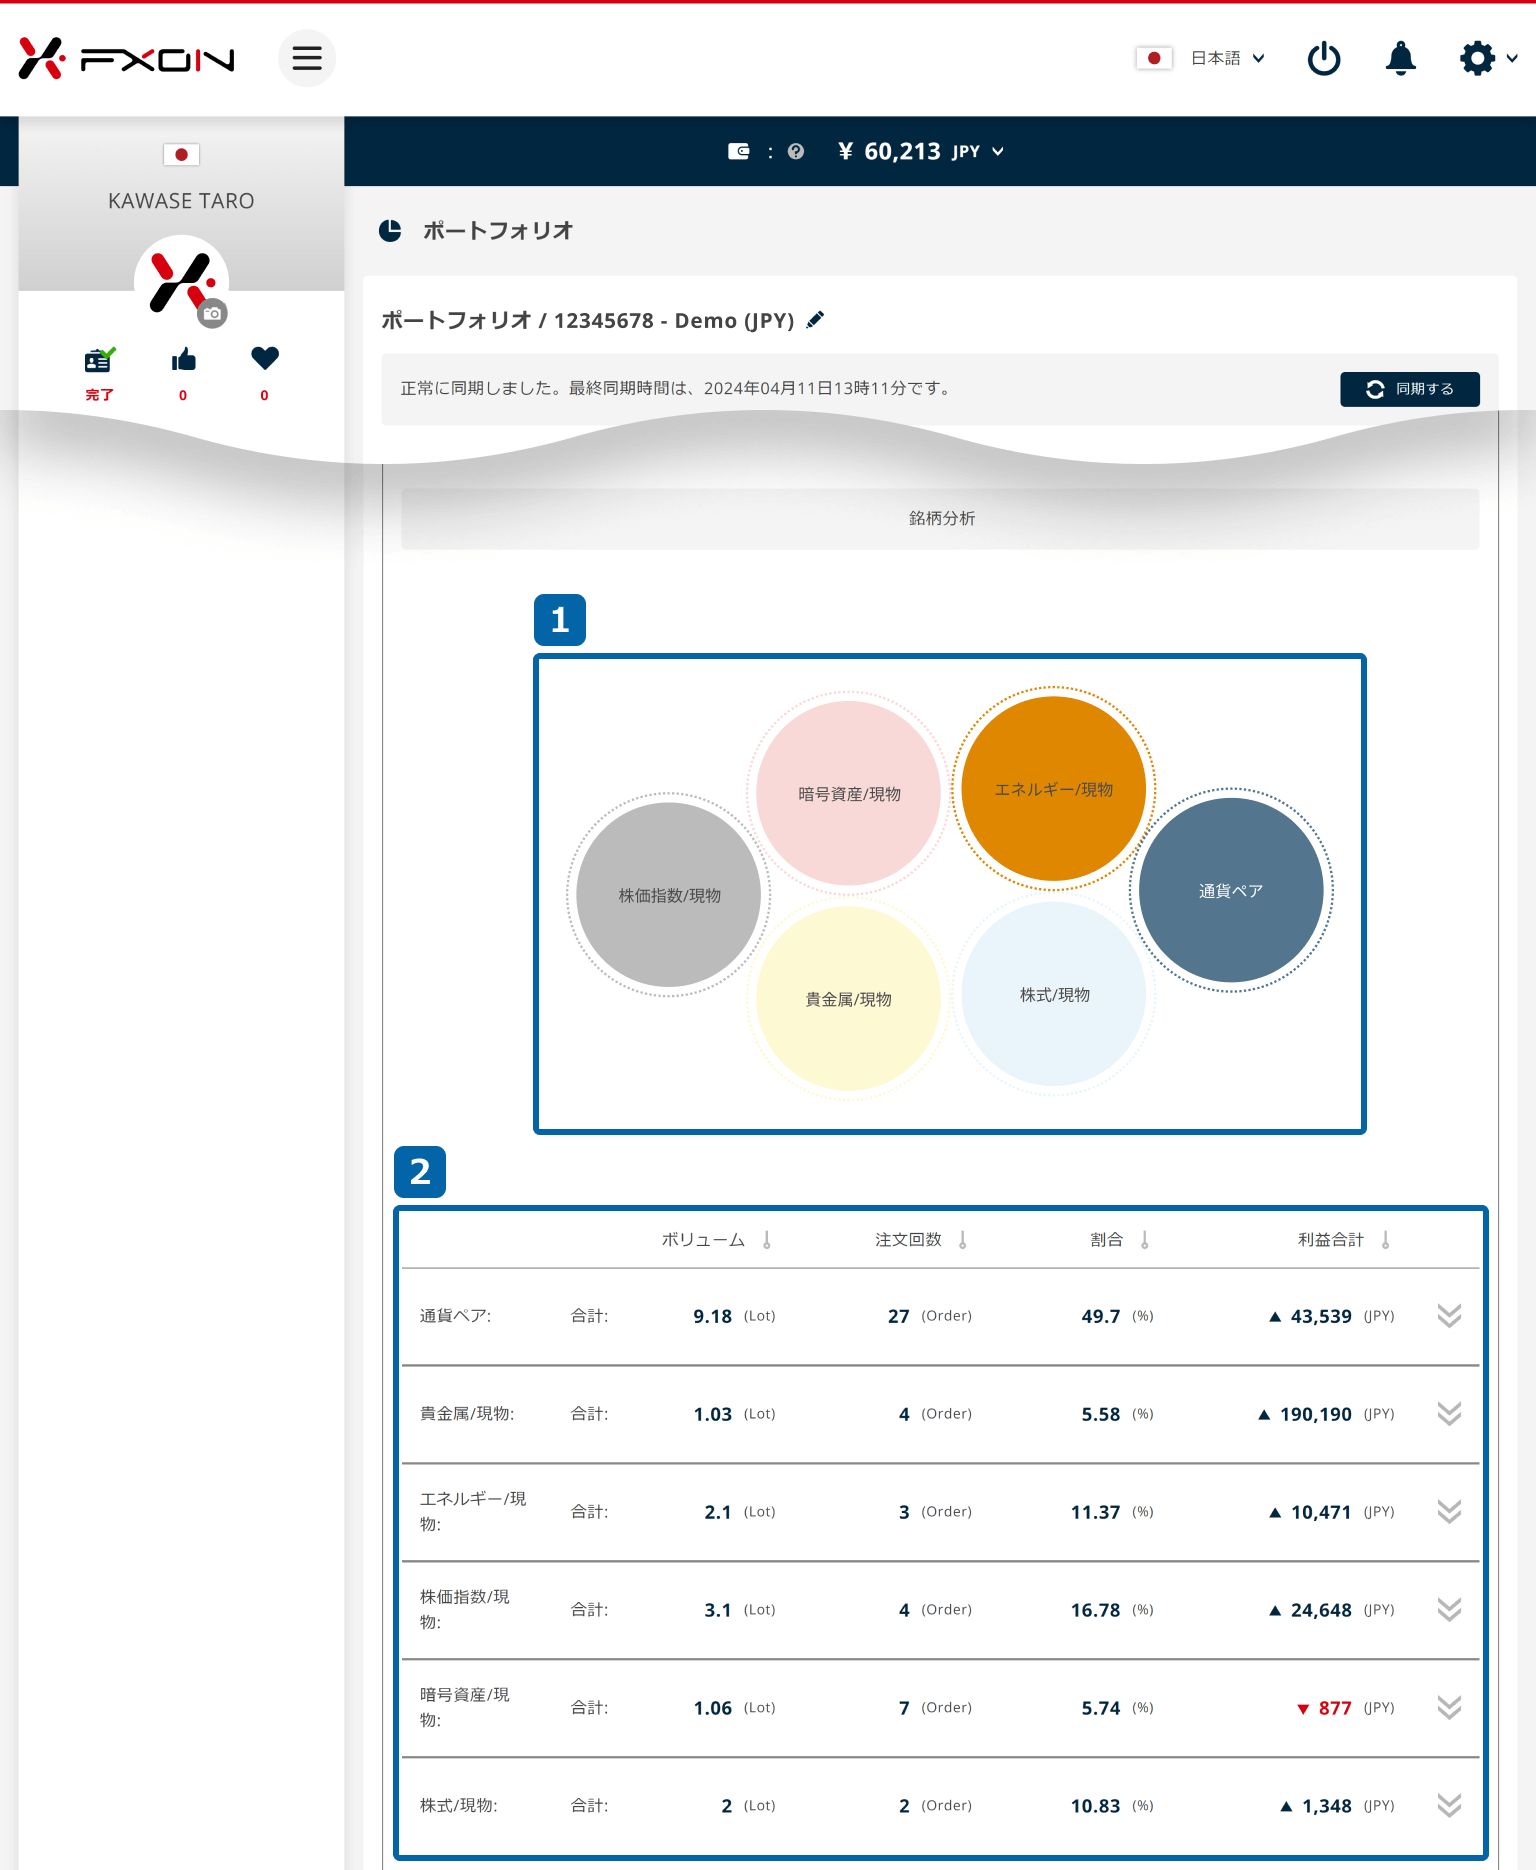Open the hamburger navigation menu
Screen dimensions: 1536x1870
[x=306, y=58]
